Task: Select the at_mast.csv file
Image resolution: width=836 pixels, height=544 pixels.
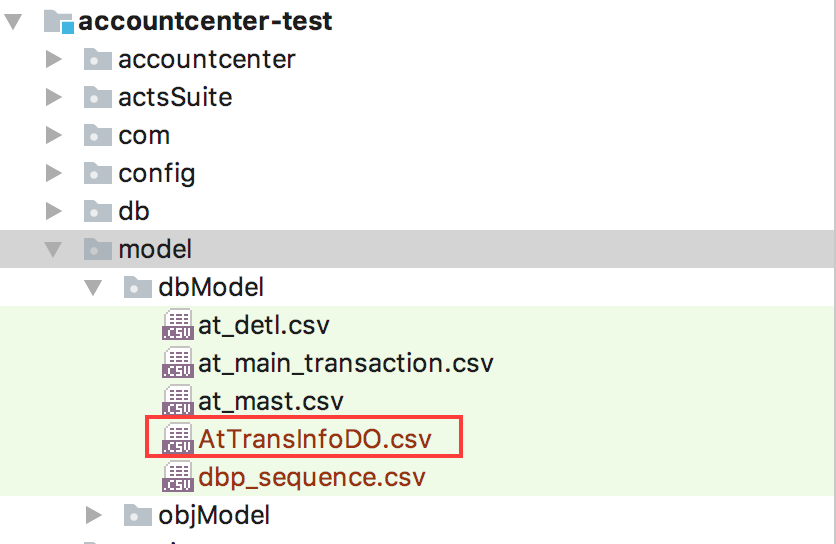Action: (x=271, y=401)
